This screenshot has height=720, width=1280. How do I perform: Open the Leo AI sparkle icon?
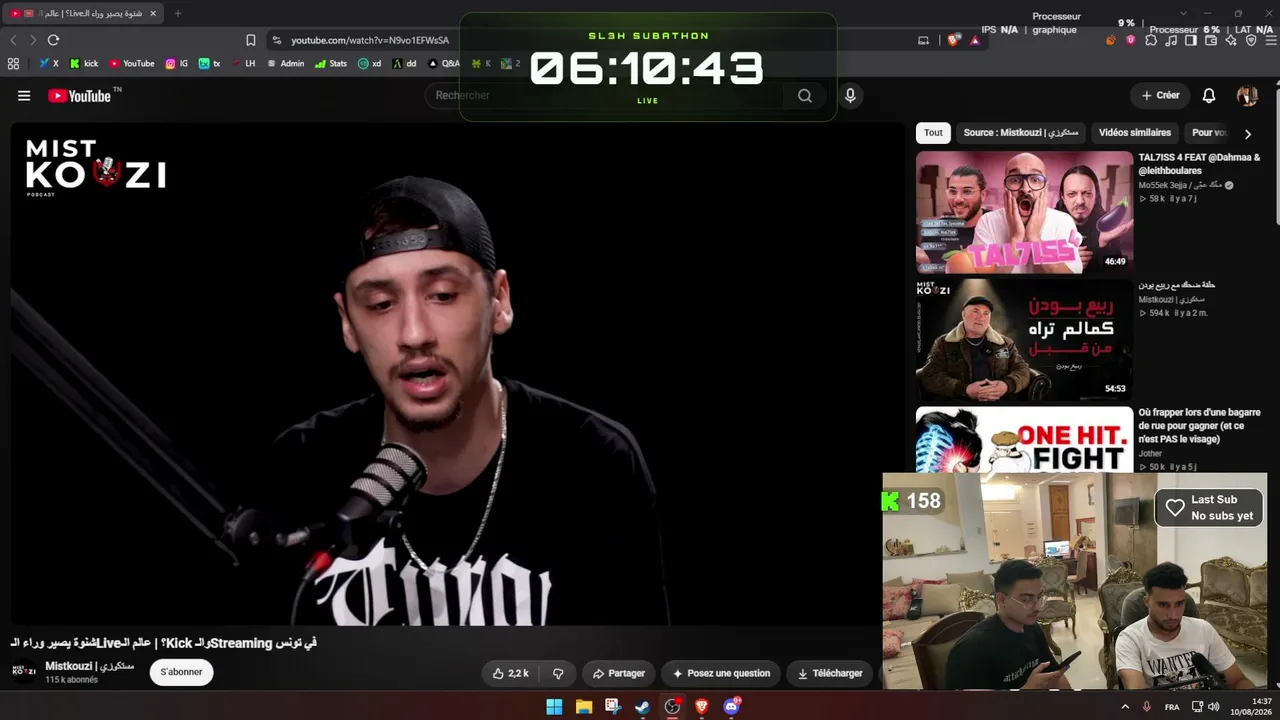1231,40
